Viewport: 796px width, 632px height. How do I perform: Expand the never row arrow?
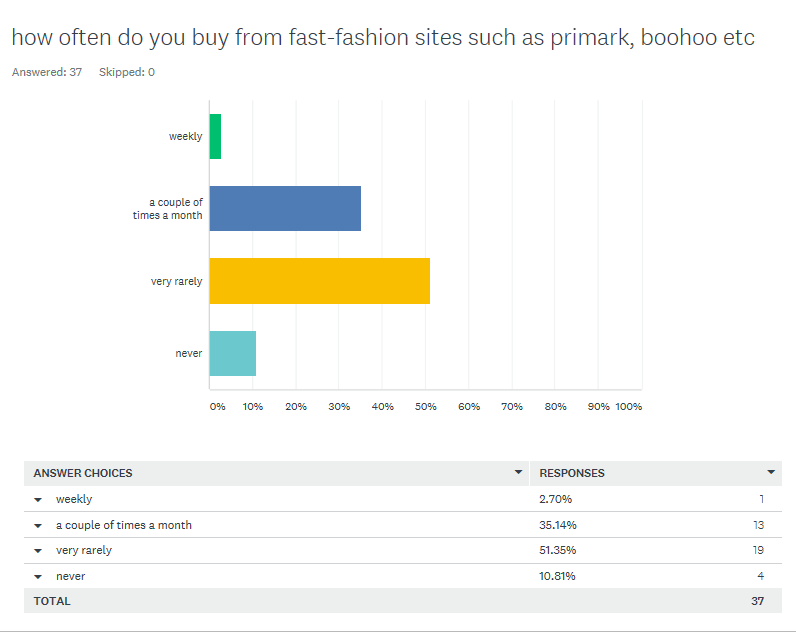38,577
